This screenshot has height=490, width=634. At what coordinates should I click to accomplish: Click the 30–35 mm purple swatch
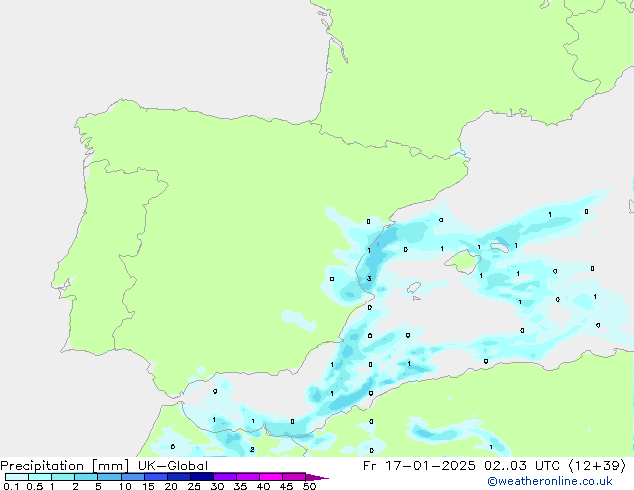tap(224, 477)
